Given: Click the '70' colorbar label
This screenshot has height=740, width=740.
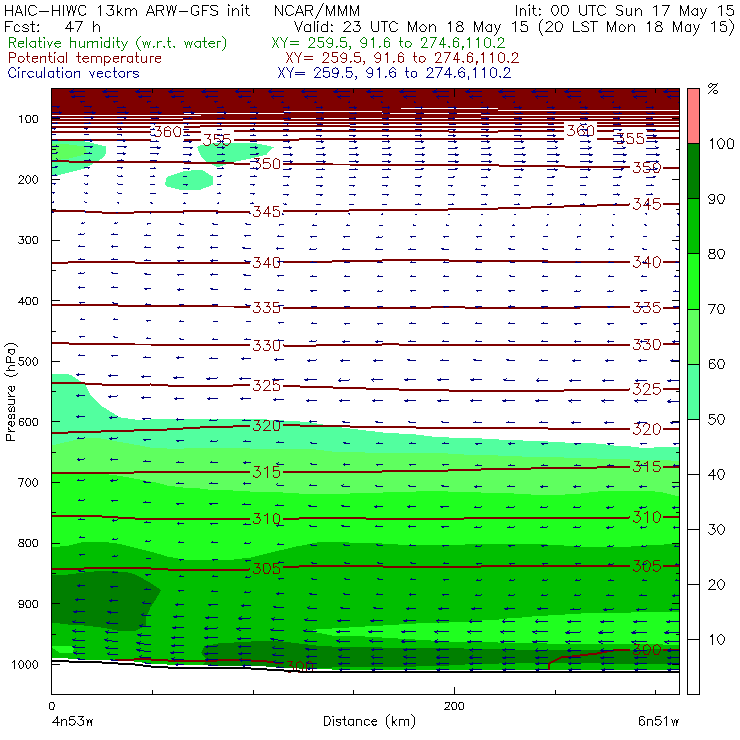Looking at the screenshot, I should 716,309.
